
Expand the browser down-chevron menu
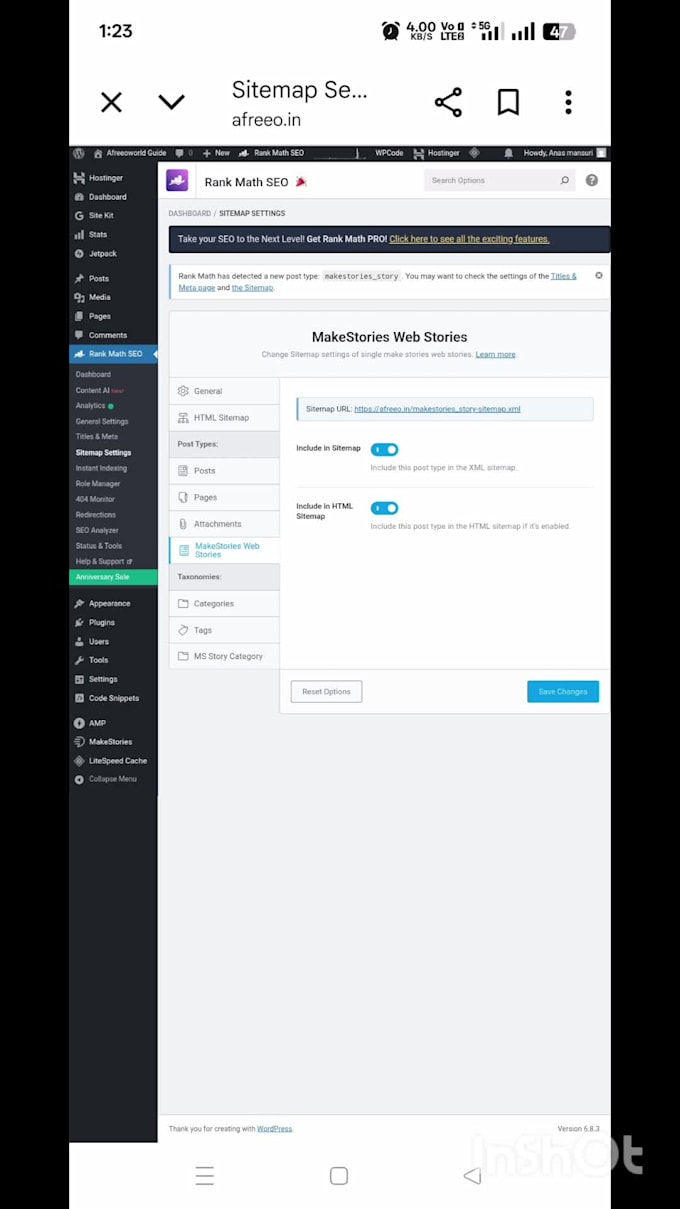pyautogui.click(x=172, y=102)
